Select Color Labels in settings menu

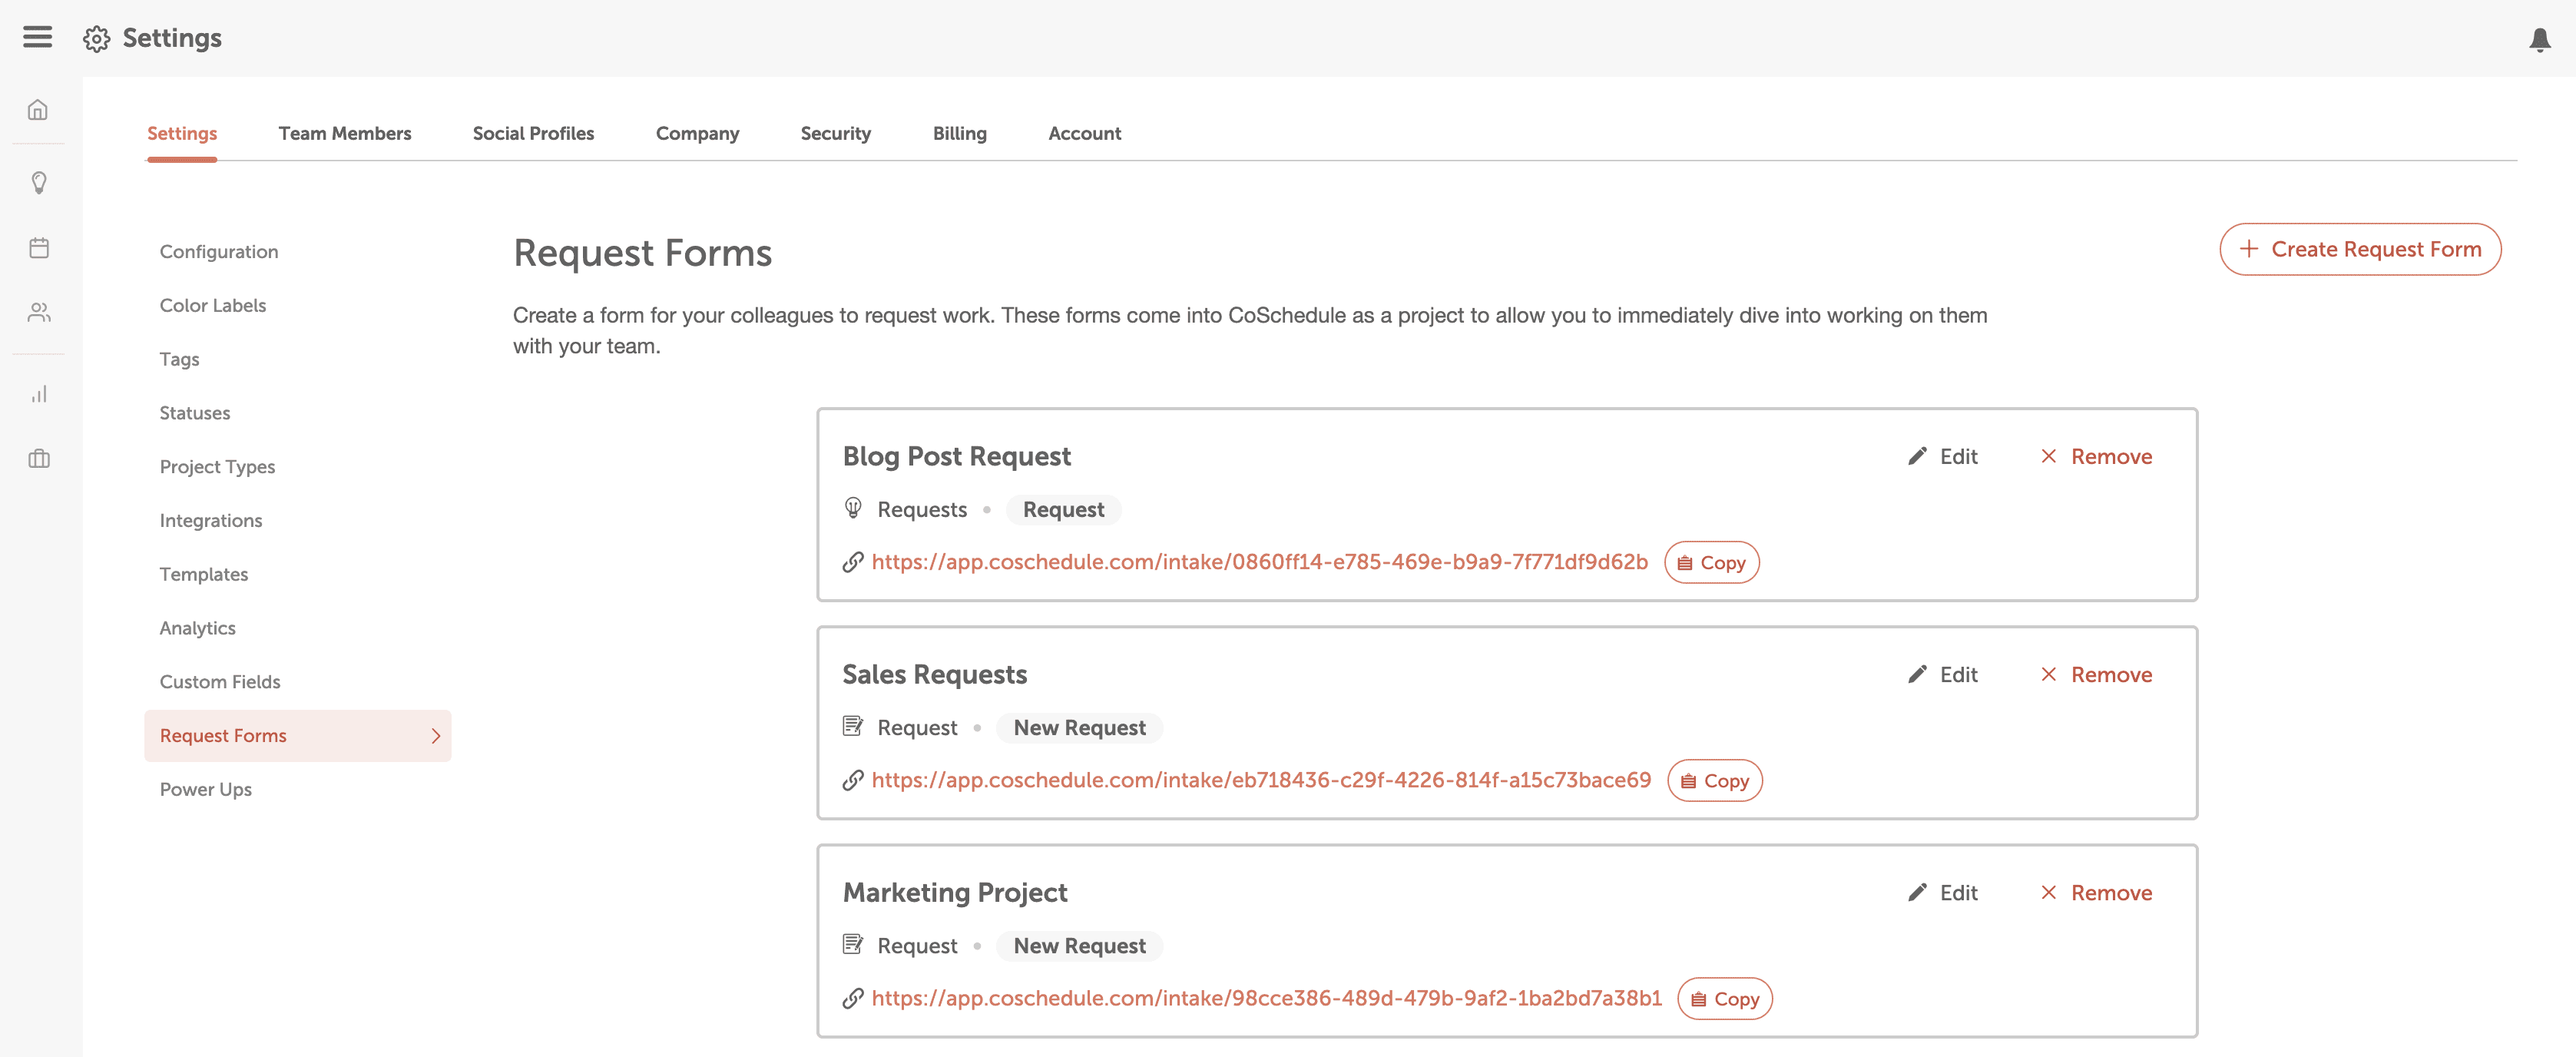(x=213, y=306)
